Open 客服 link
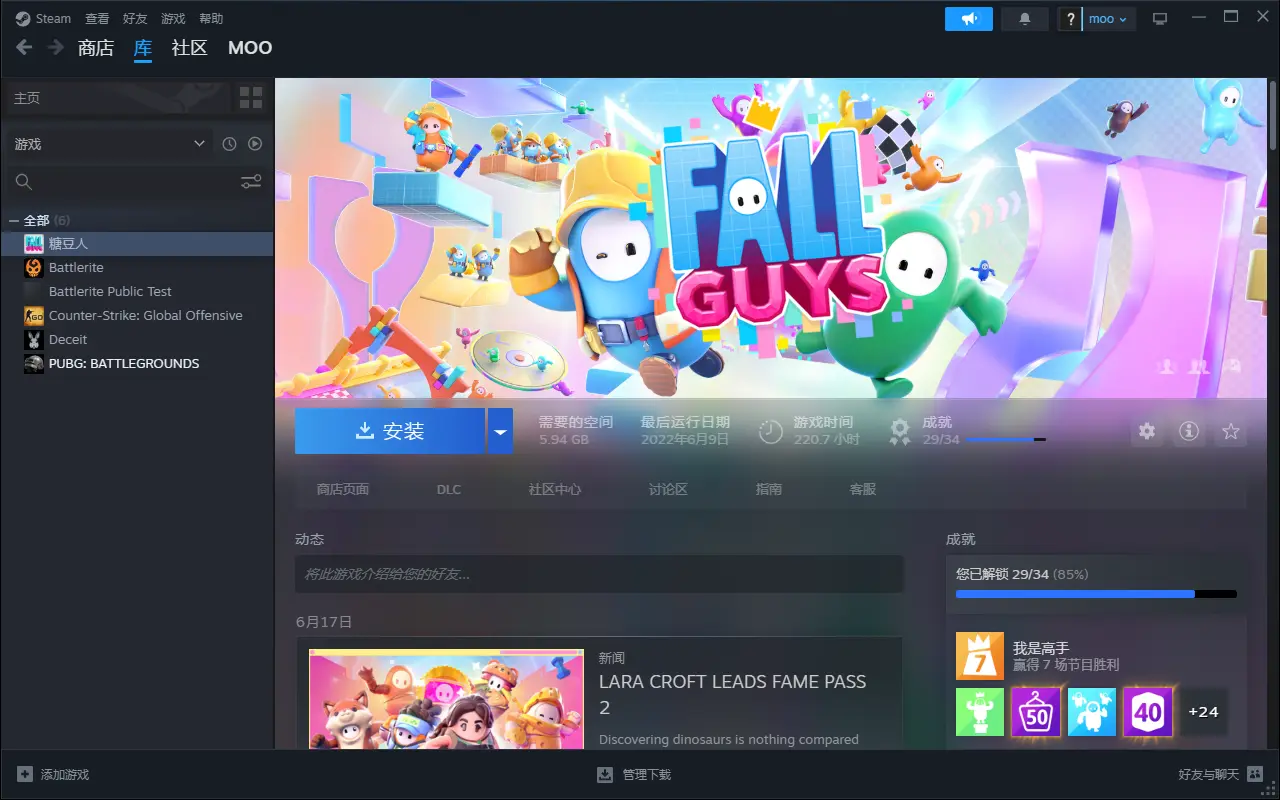The height and width of the screenshot is (800, 1280). coord(863,489)
